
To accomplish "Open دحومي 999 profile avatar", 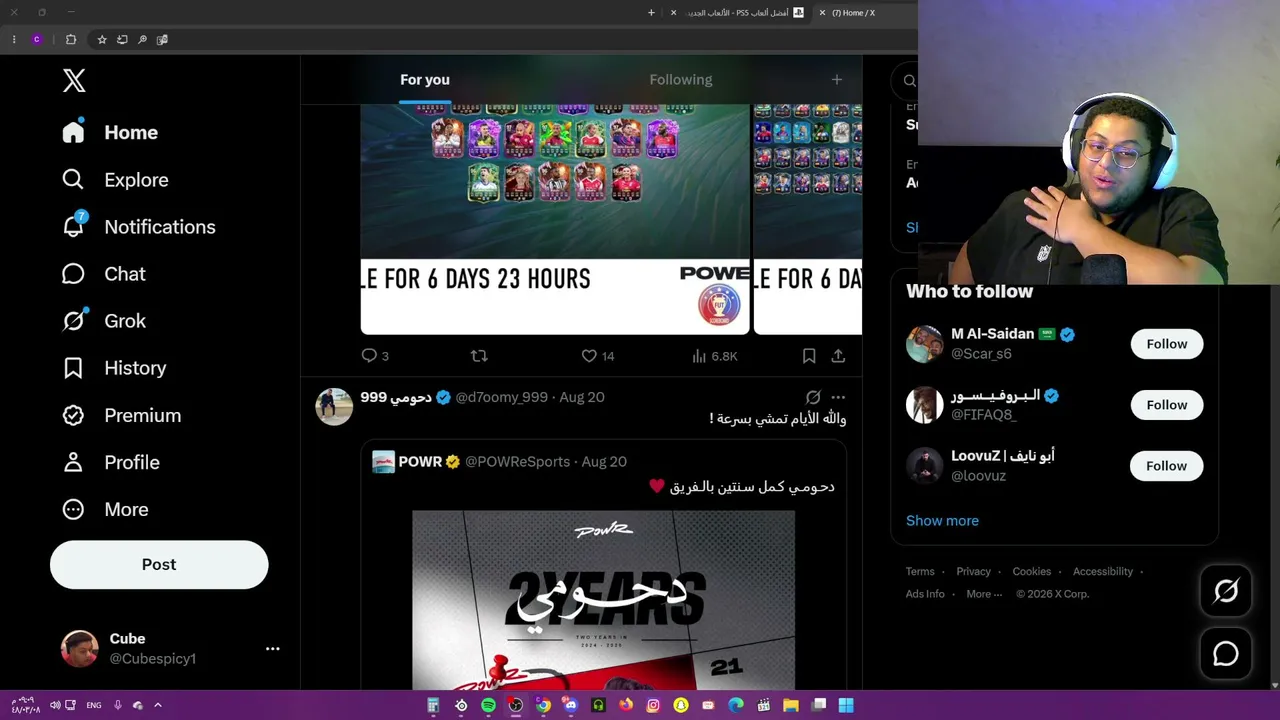I will 334,407.
